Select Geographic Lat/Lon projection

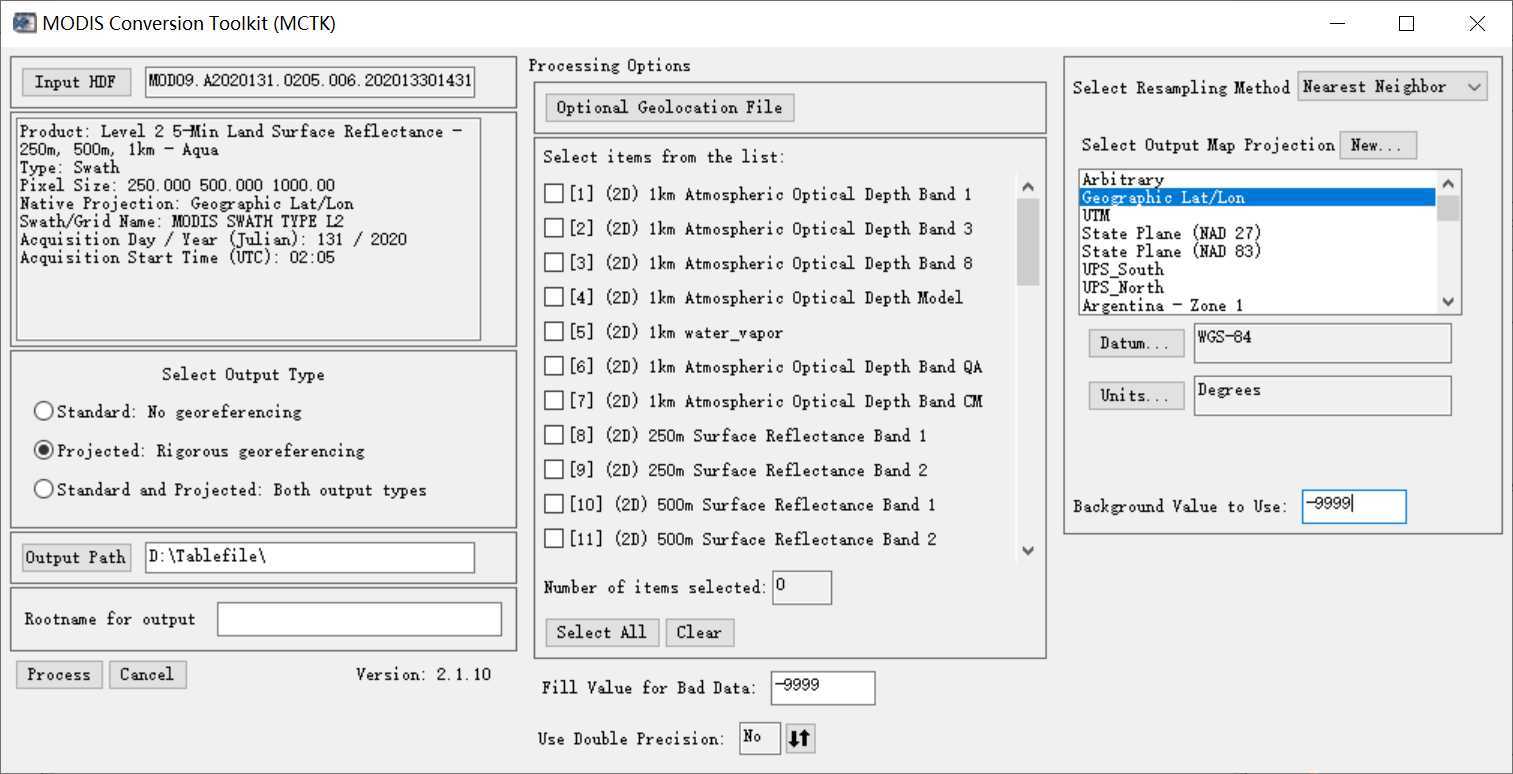pos(1257,198)
